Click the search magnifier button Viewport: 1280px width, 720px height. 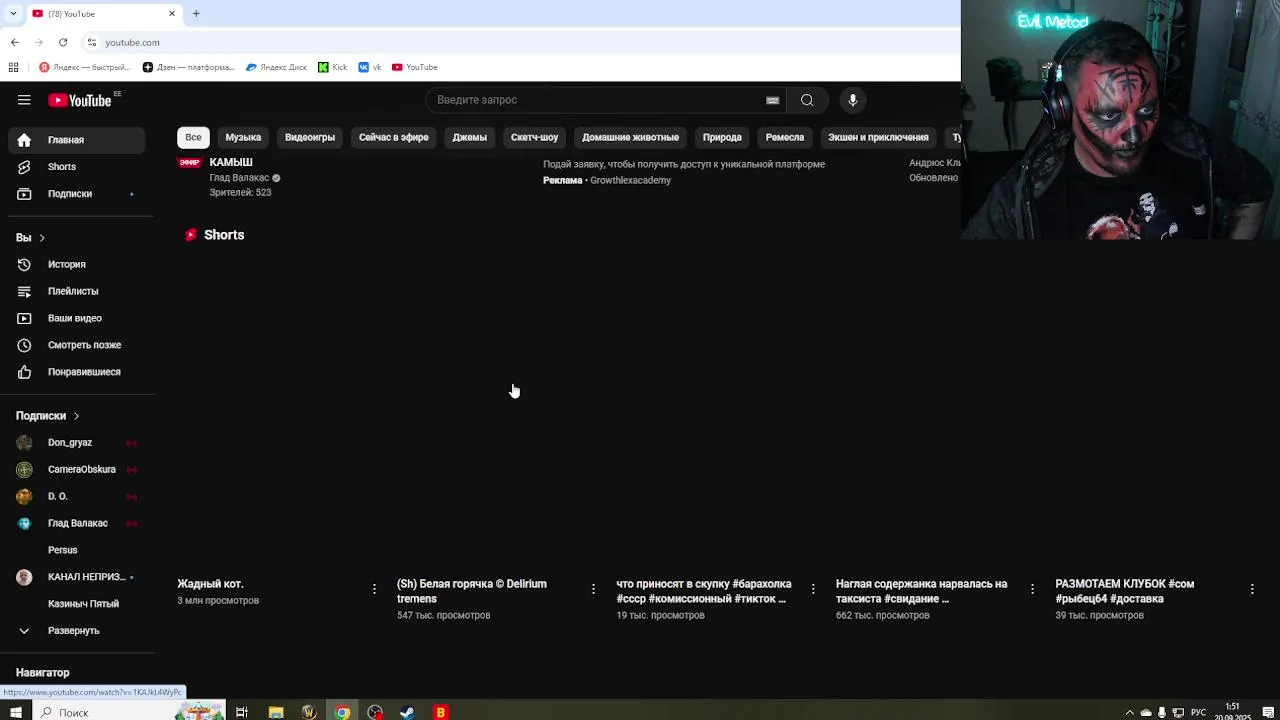click(x=807, y=100)
